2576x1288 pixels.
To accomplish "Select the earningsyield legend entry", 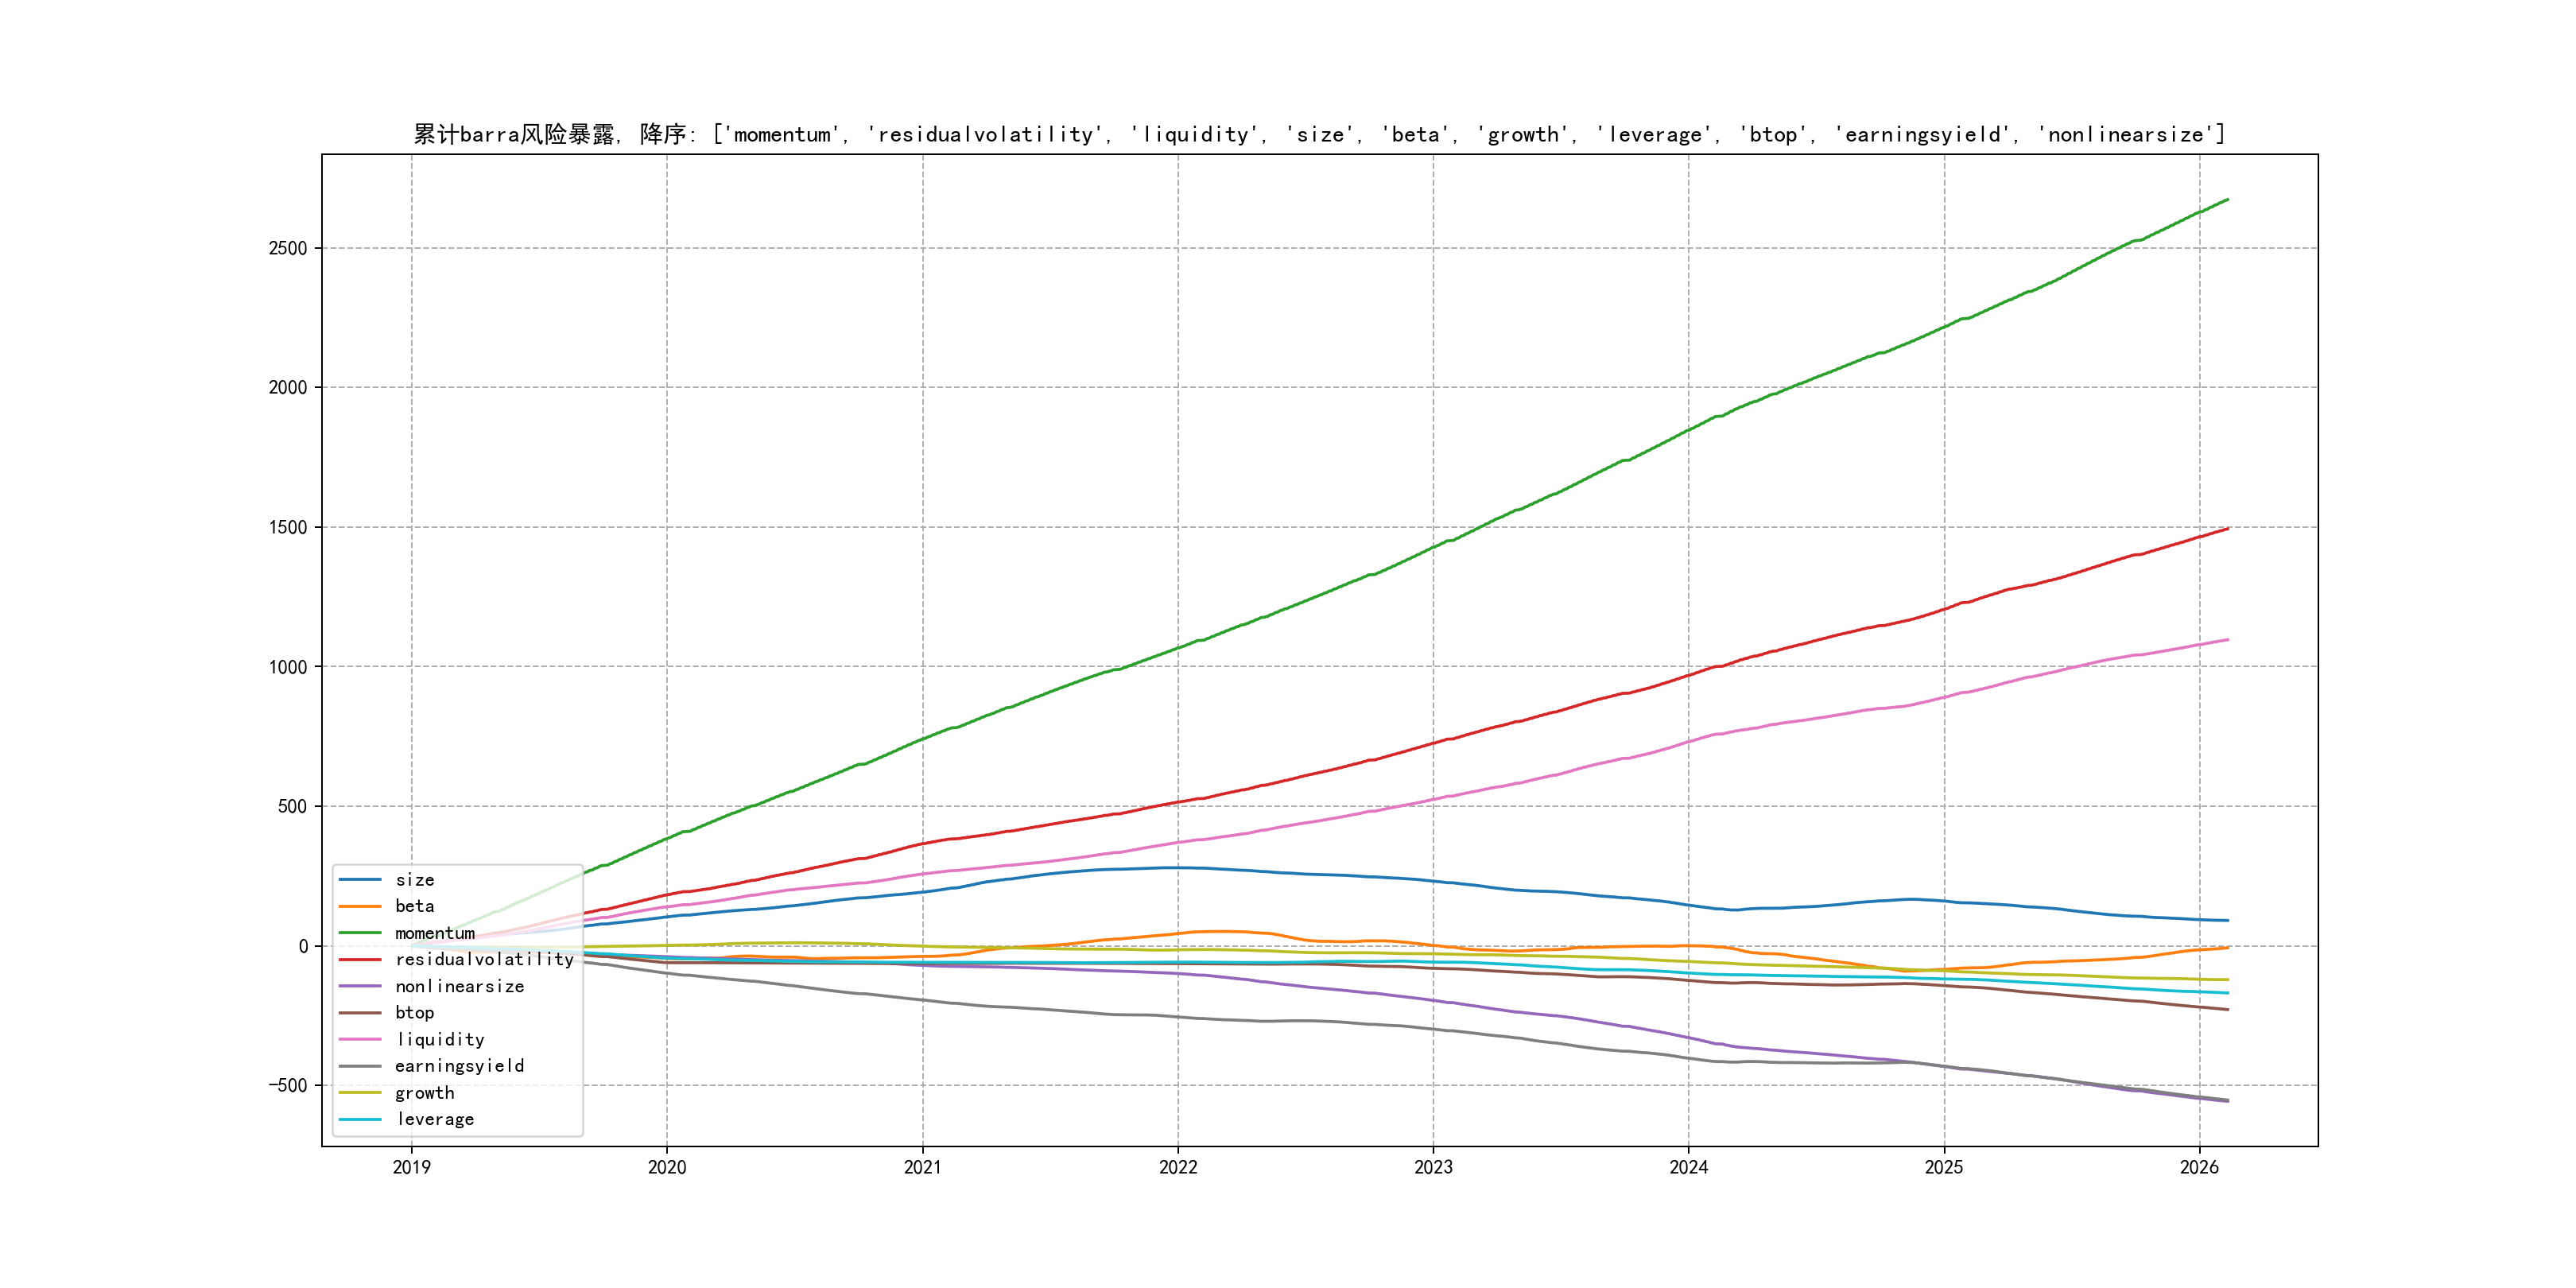I will pyautogui.click(x=459, y=1066).
